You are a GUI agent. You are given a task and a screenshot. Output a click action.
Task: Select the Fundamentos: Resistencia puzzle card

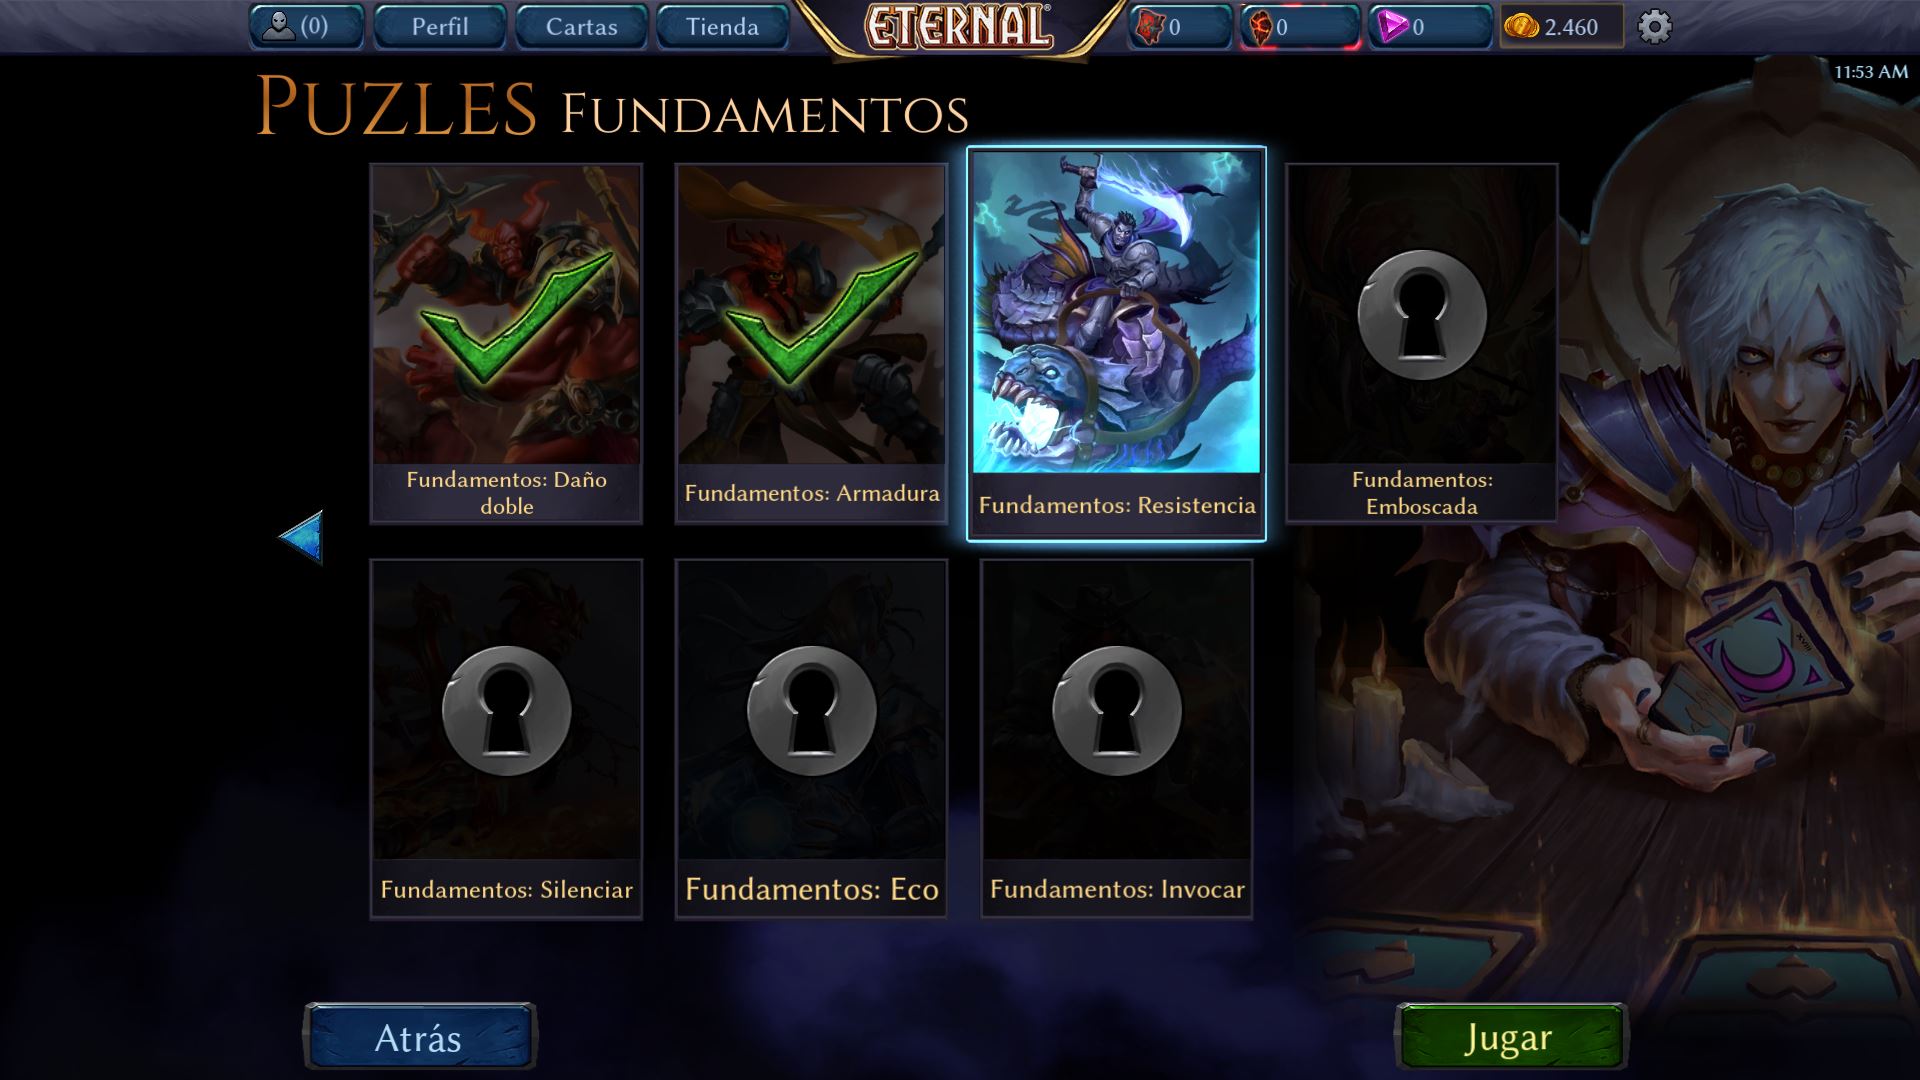tap(1116, 344)
